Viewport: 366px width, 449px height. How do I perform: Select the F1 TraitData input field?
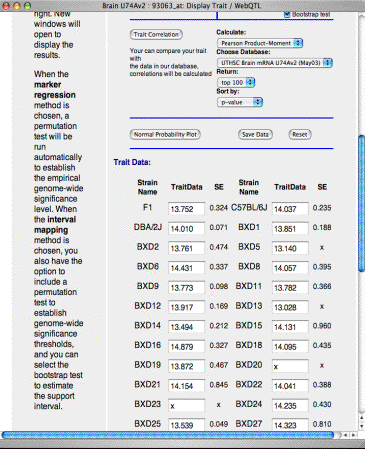(x=186, y=209)
